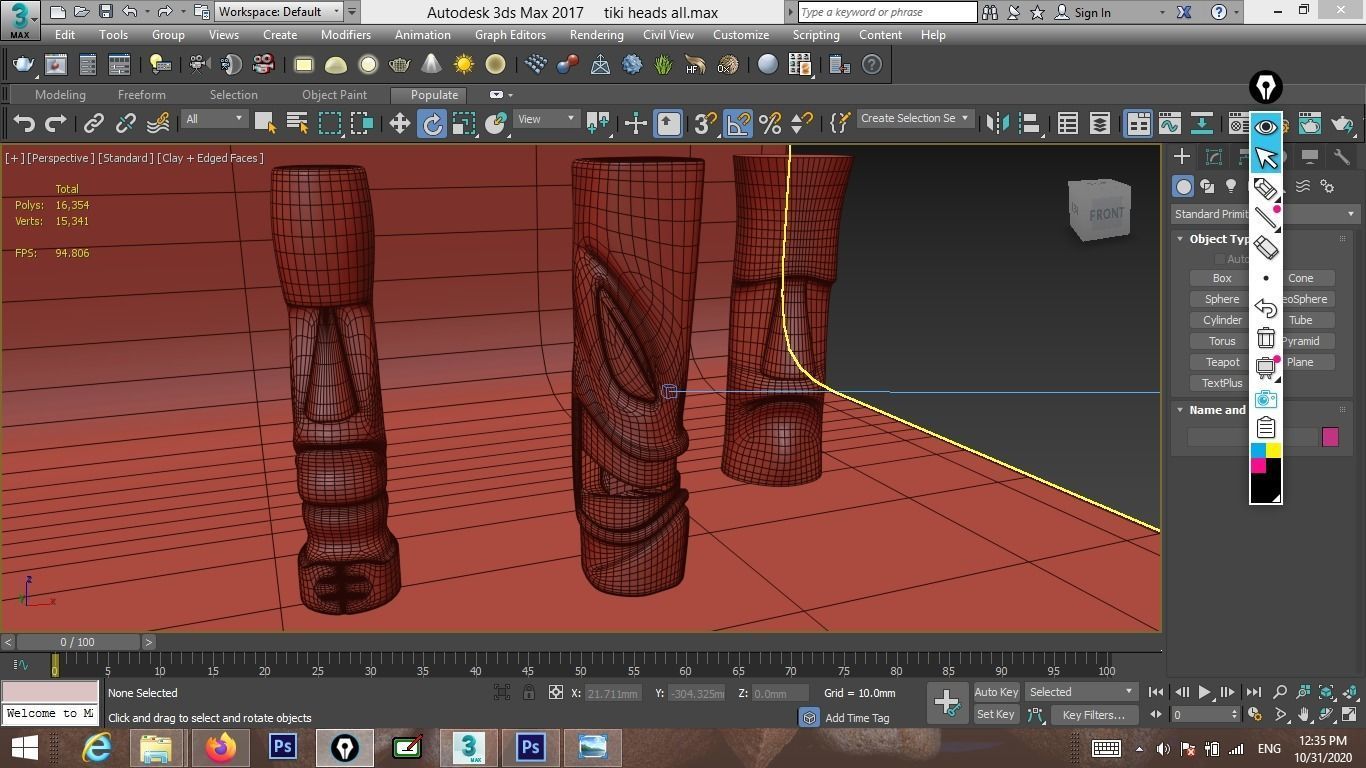Toggle Window/Crossing selection mode
This screenshot has height=768, width=1366.
pyautogui.click(x=362, y=123)
